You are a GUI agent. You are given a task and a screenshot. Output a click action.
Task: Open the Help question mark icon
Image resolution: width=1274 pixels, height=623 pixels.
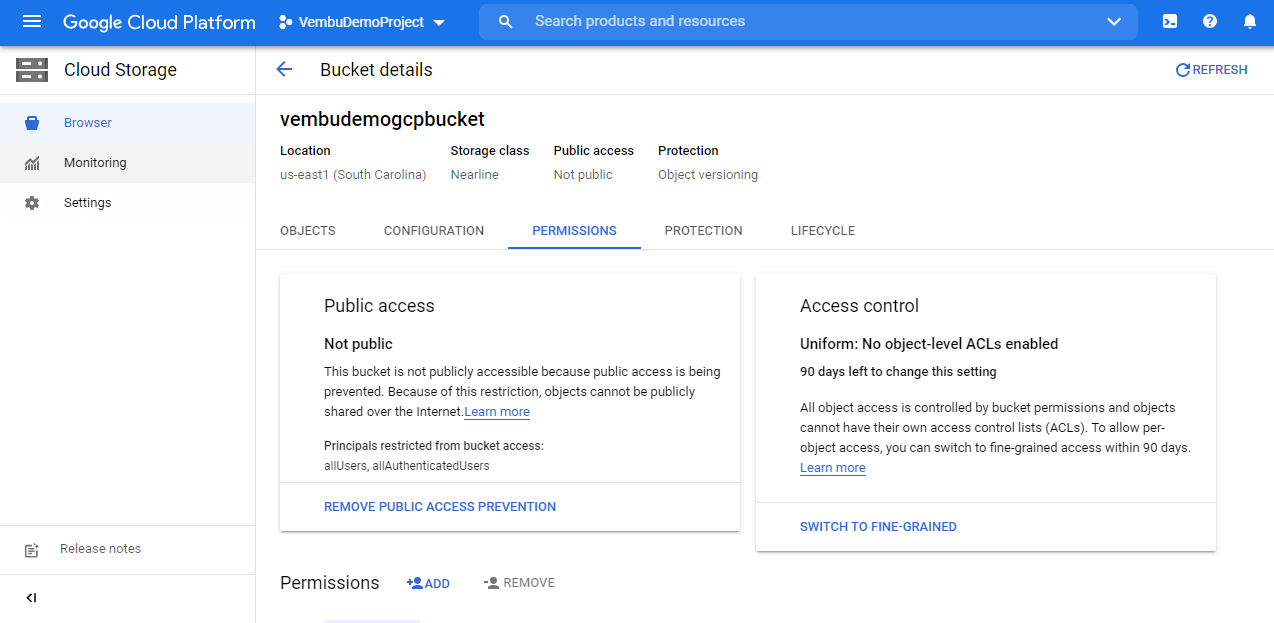(1210, 21)
